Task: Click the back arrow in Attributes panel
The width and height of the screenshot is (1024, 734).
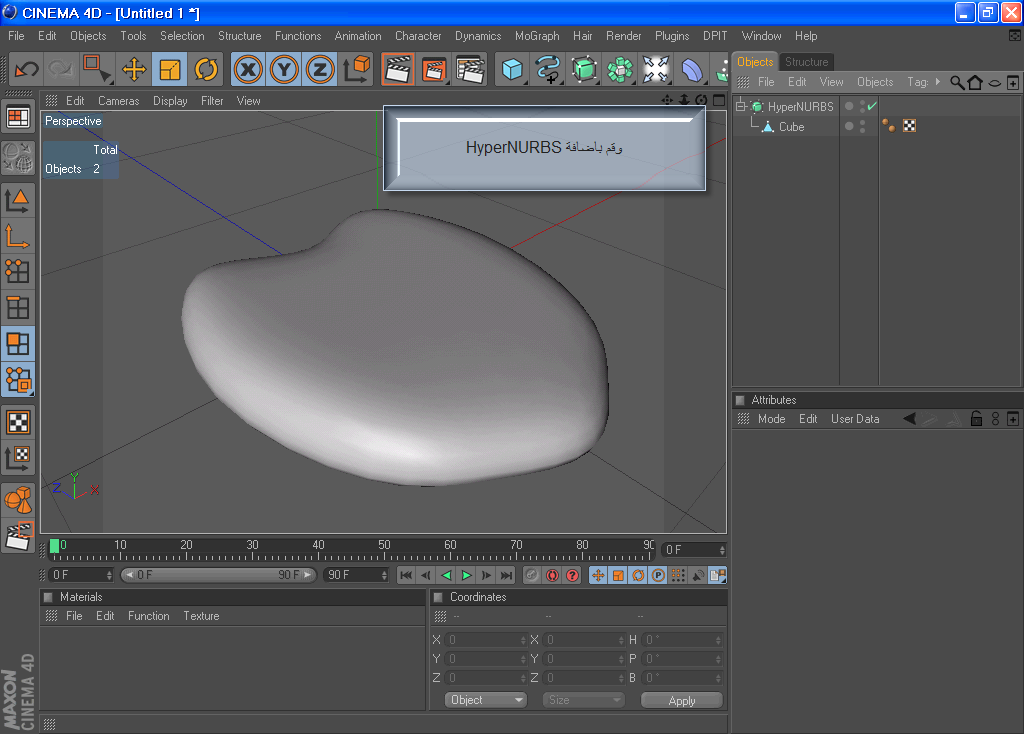Action: pos(909,419)
